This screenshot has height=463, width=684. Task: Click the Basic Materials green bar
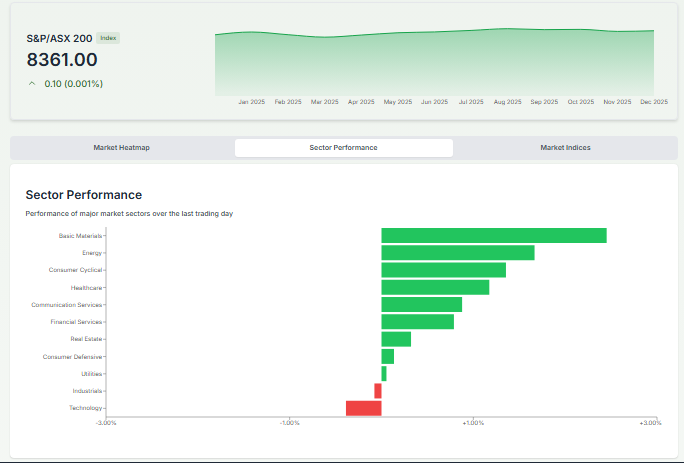point(494,236)
